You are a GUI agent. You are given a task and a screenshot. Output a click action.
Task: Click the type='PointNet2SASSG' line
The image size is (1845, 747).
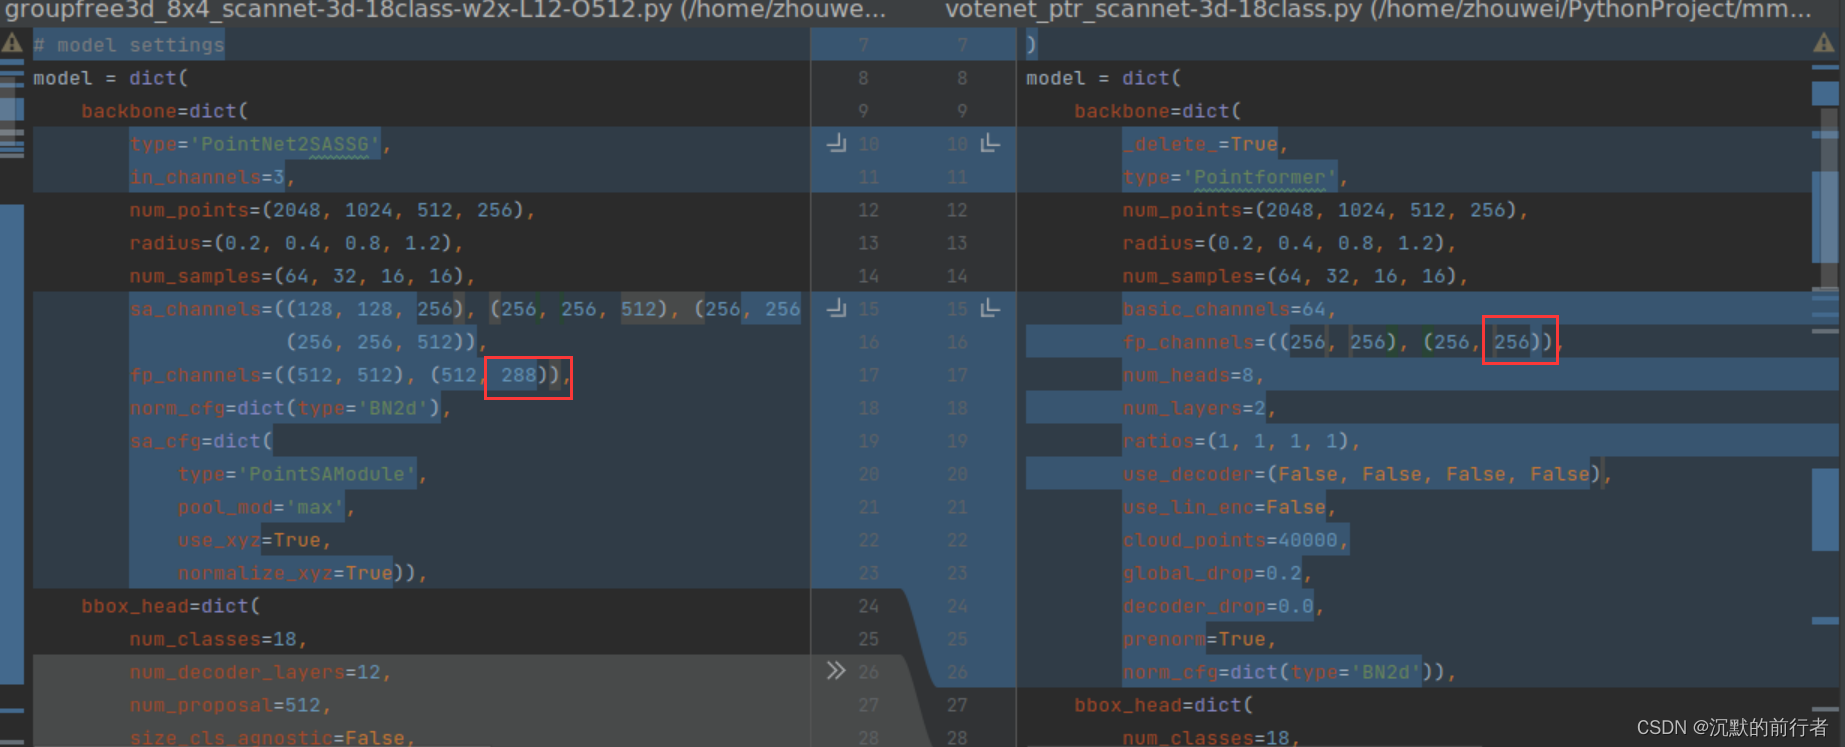click(260, 144)
